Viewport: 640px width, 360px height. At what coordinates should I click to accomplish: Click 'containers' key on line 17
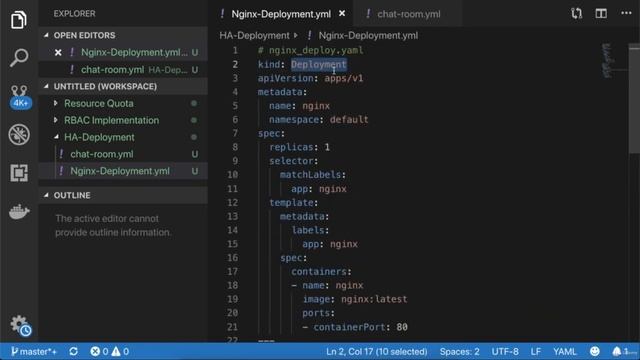click(318, 271)
